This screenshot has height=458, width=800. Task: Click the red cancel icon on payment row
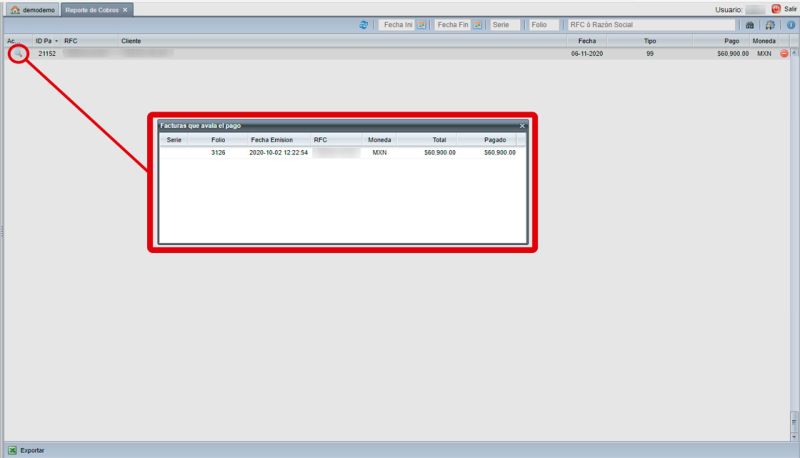click(x=785, y=53)
